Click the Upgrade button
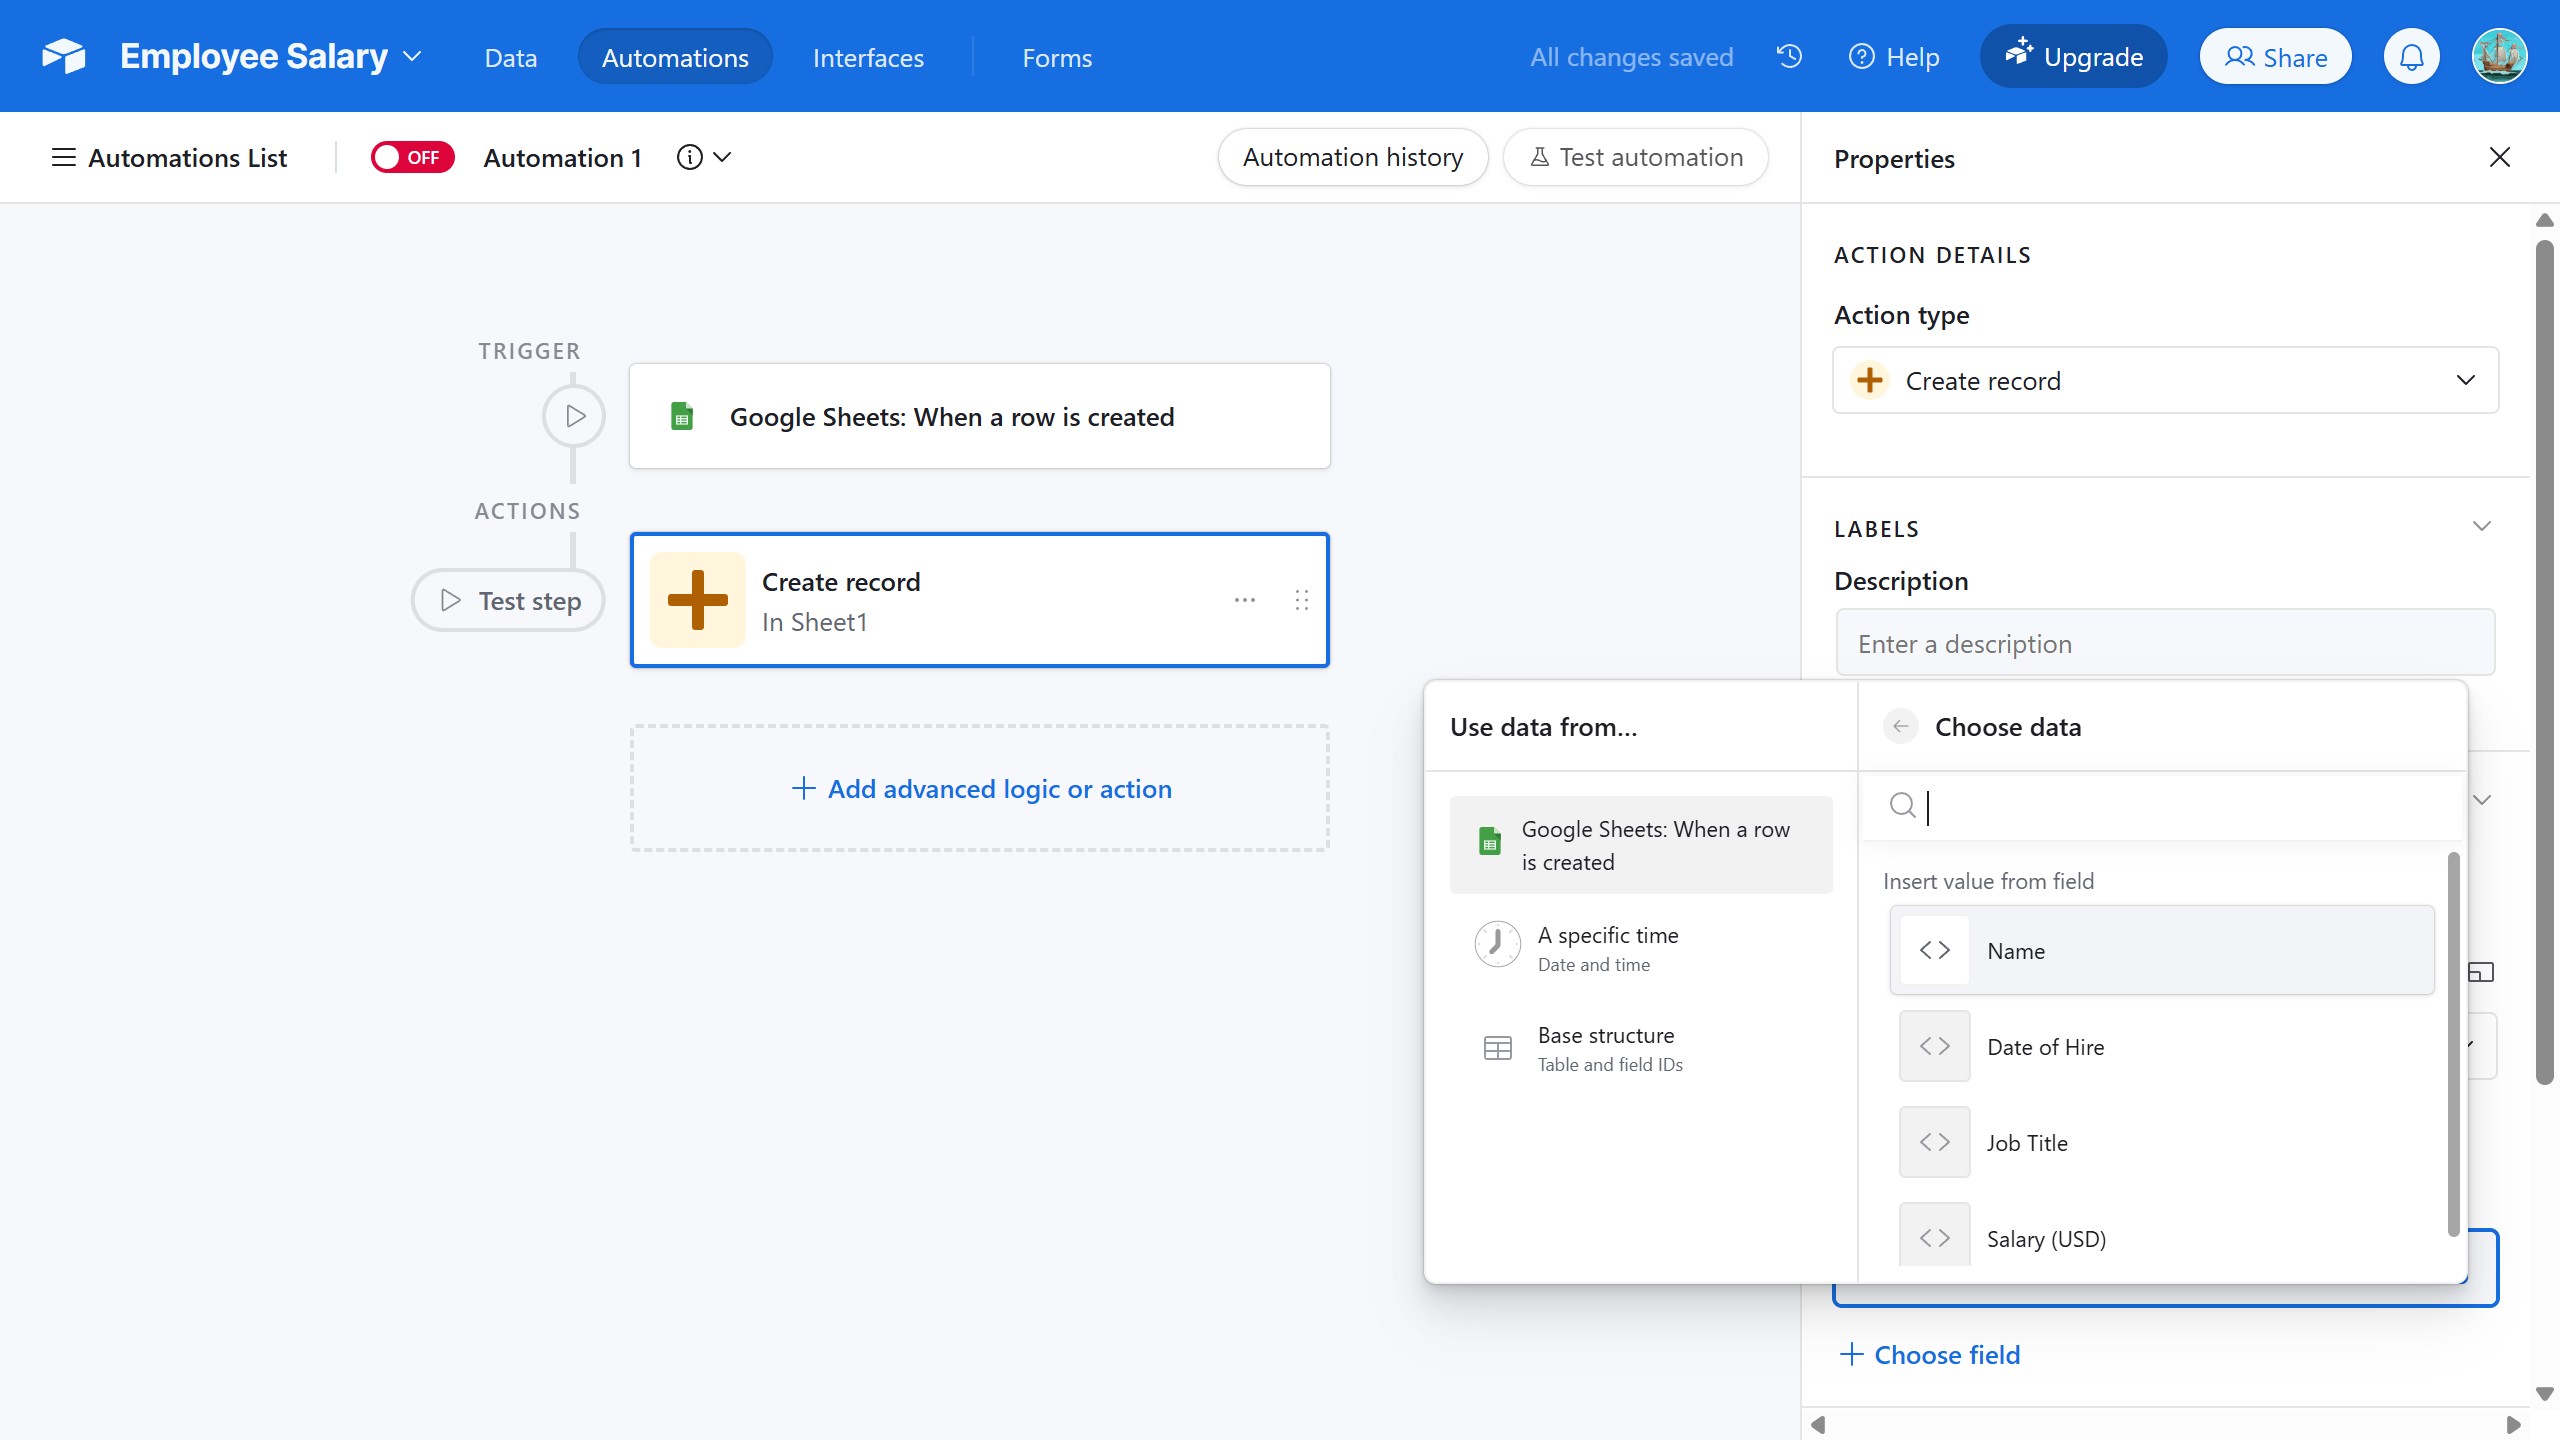Screen dimensions: 2560x1440 tap(2074, 56)
